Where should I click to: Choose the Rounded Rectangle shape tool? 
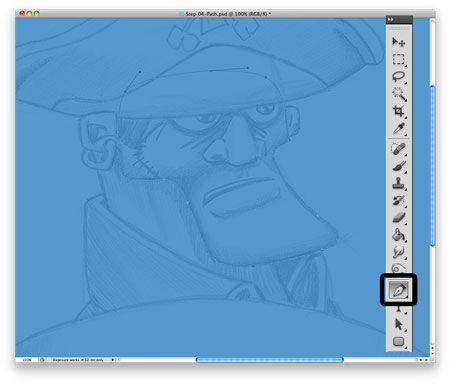click(399, 341)
